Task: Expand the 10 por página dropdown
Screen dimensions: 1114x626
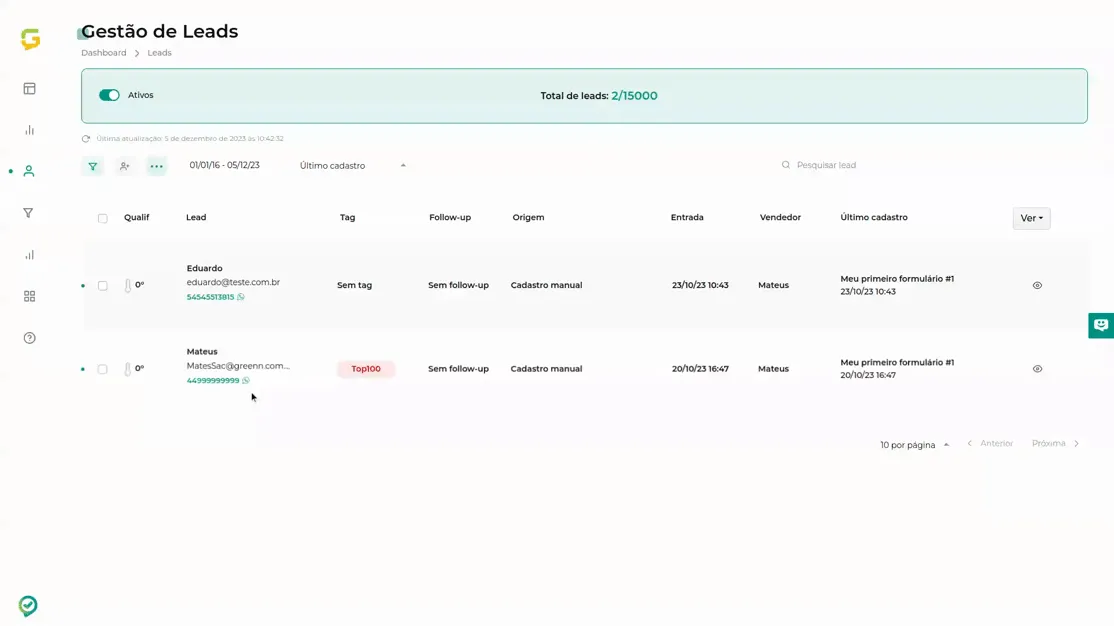Action: [914, 445]
